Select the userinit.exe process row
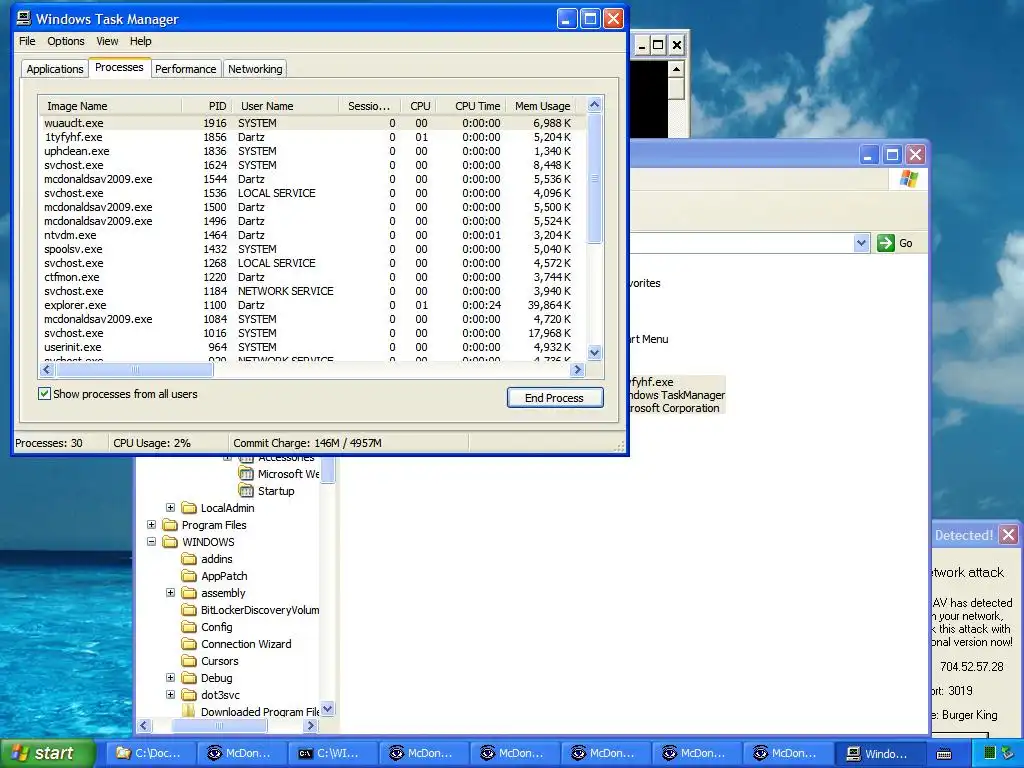This screenshot has height=768, width=1024. (x=312, y=347)
